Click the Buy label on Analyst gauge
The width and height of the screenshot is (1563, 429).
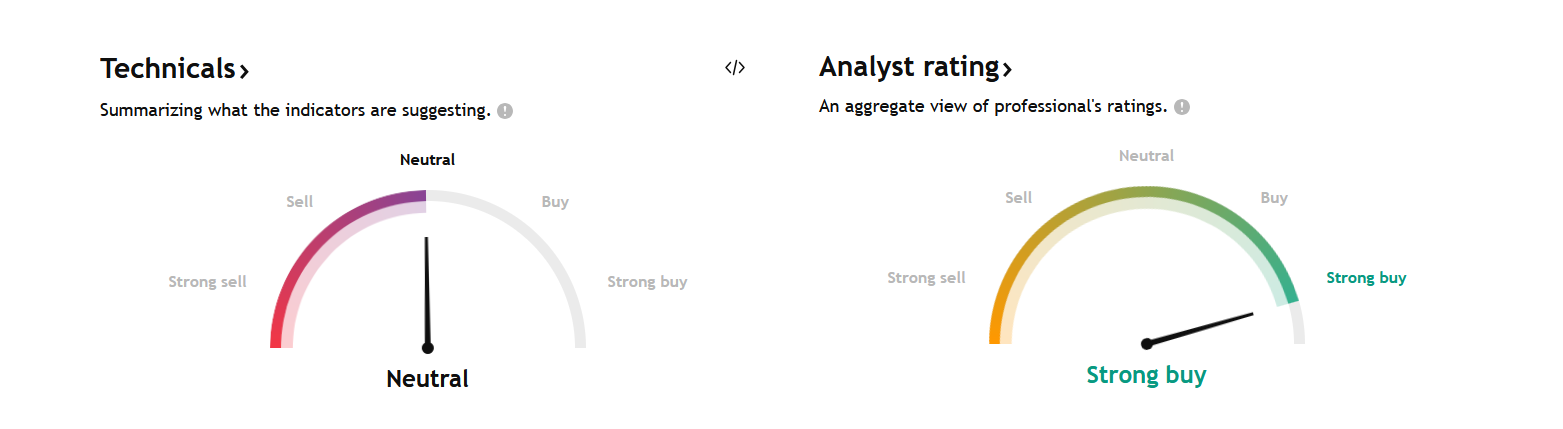pyautogui.click(x=1274, y=198)
